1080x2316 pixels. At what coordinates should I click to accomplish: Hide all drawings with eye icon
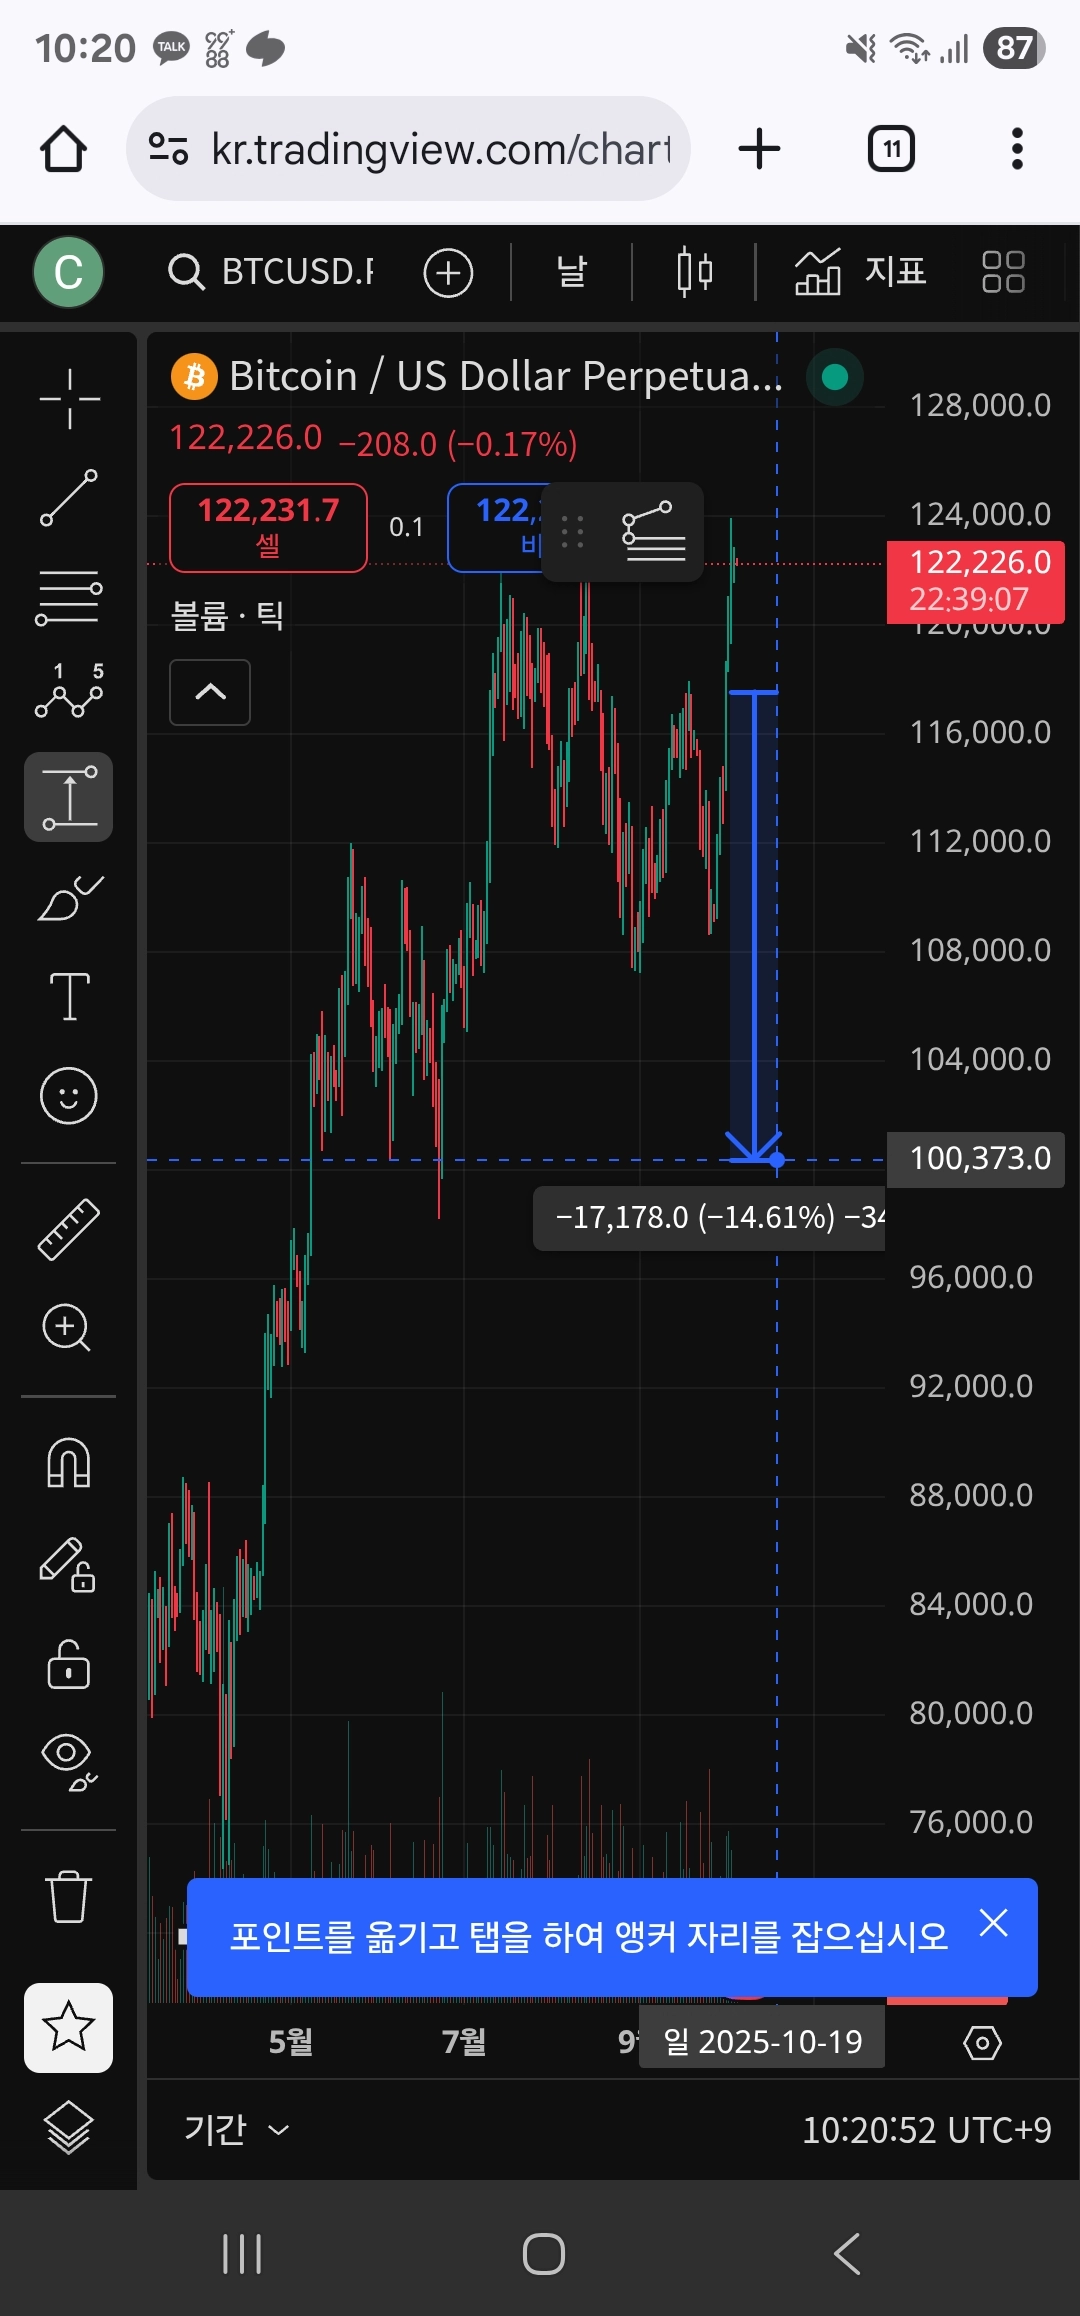69,1762
